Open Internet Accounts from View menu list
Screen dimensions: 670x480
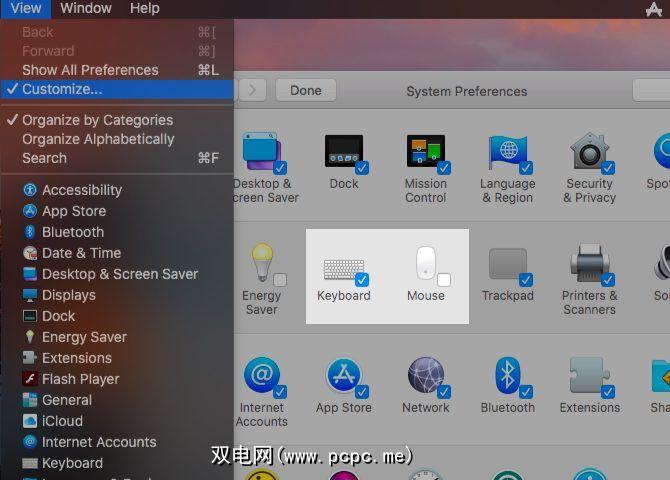point(117,442)
